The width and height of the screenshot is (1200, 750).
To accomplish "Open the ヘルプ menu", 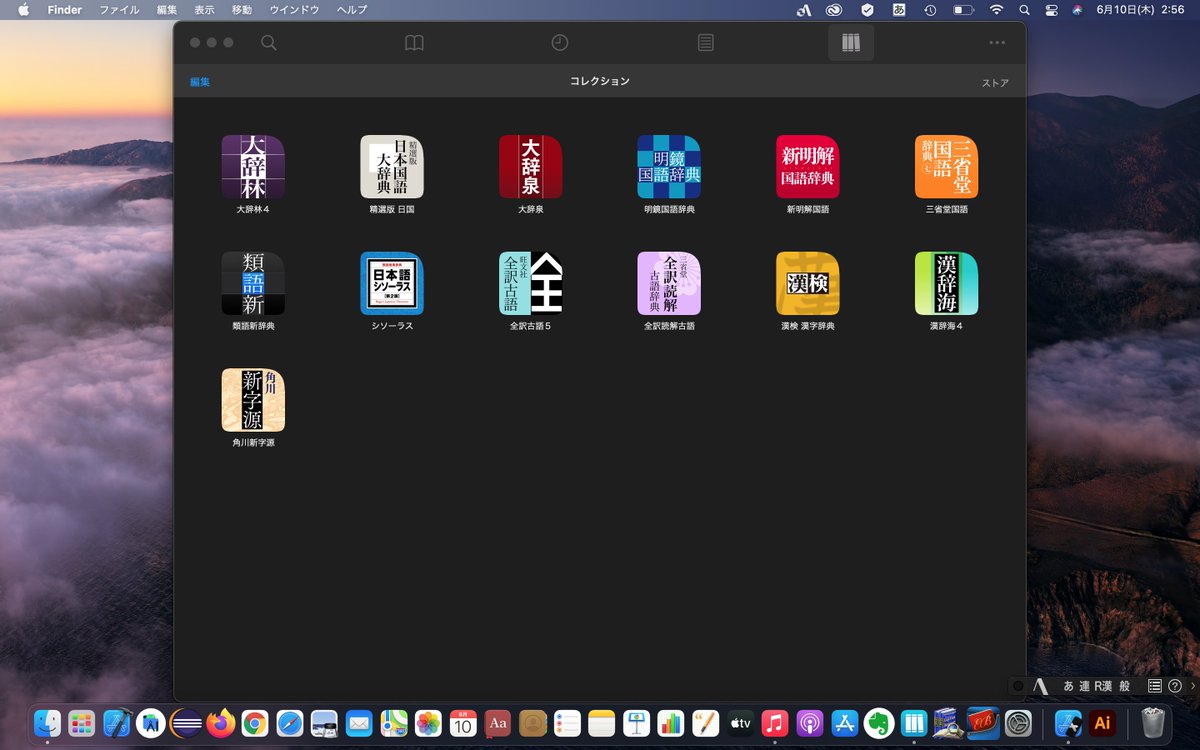I will (352, 10).
